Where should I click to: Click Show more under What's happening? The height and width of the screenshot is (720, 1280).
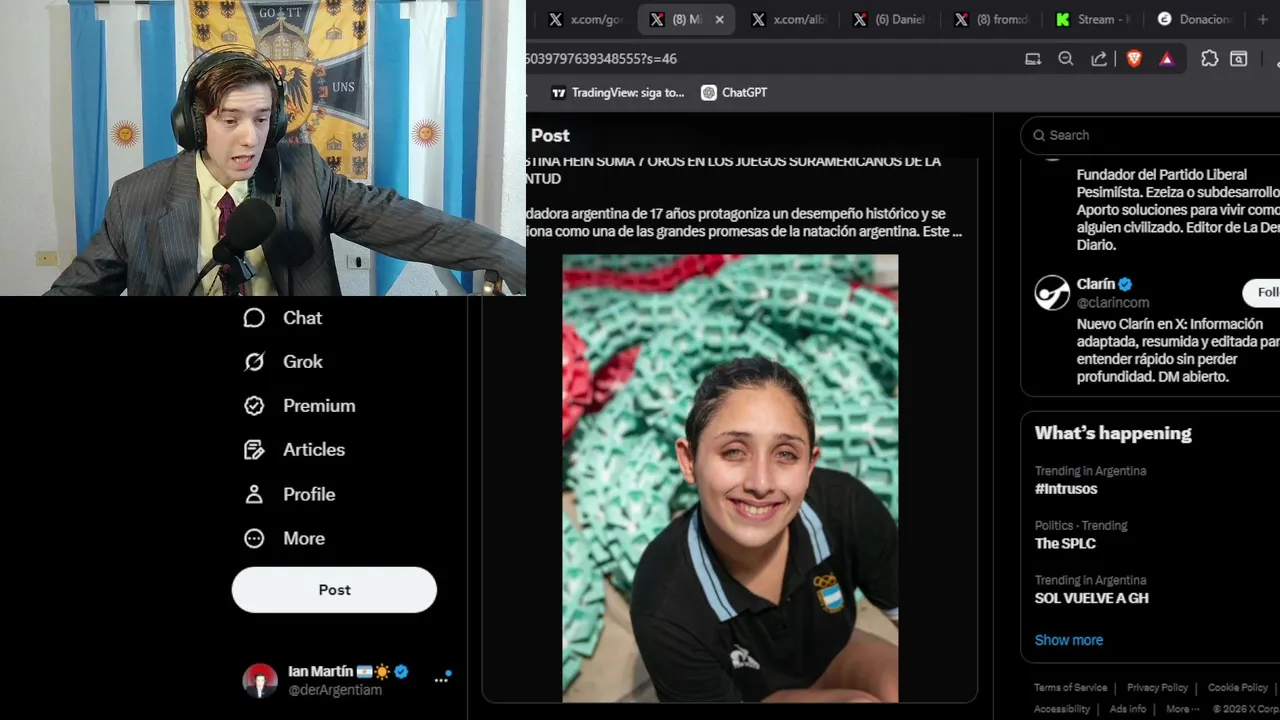coord(1069,640)
